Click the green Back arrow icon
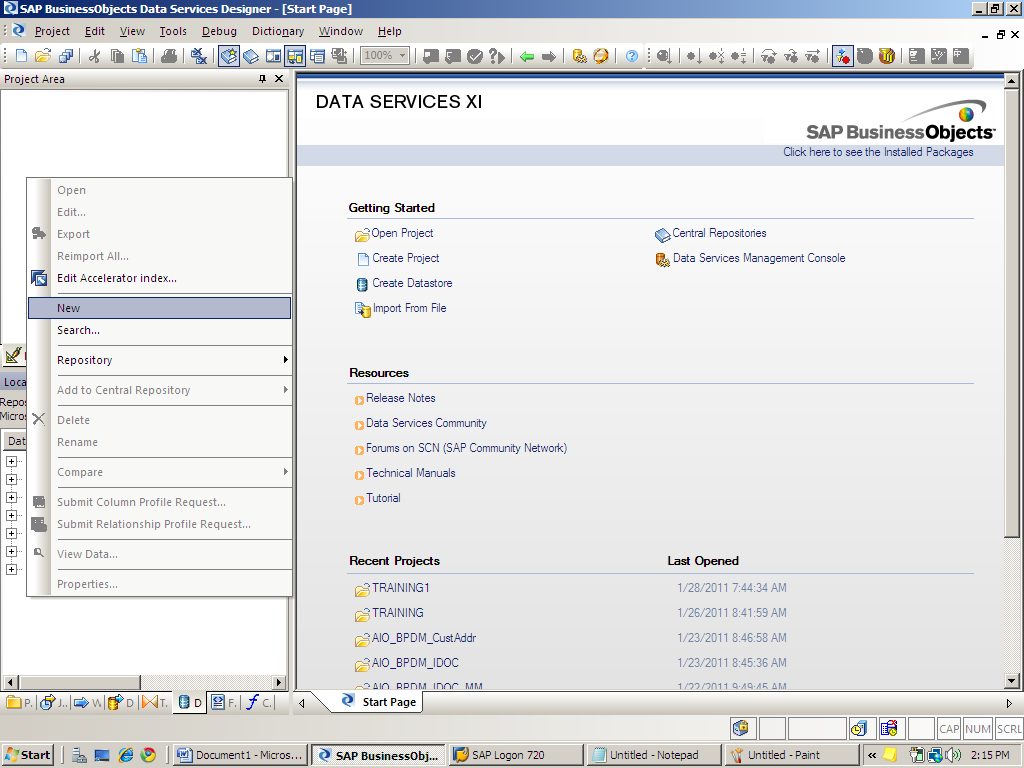 (527, 56)
